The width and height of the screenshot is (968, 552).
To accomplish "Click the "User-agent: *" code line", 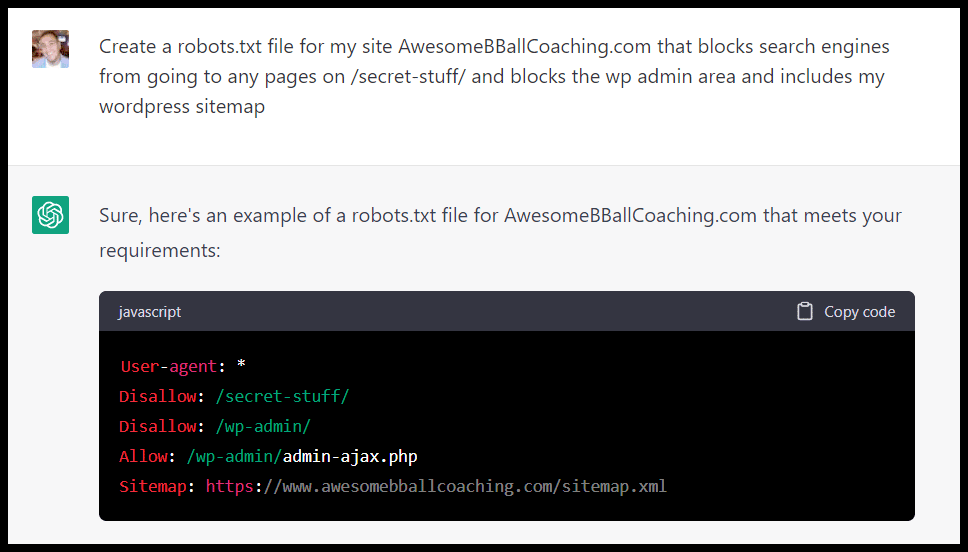I will point(183,366).
